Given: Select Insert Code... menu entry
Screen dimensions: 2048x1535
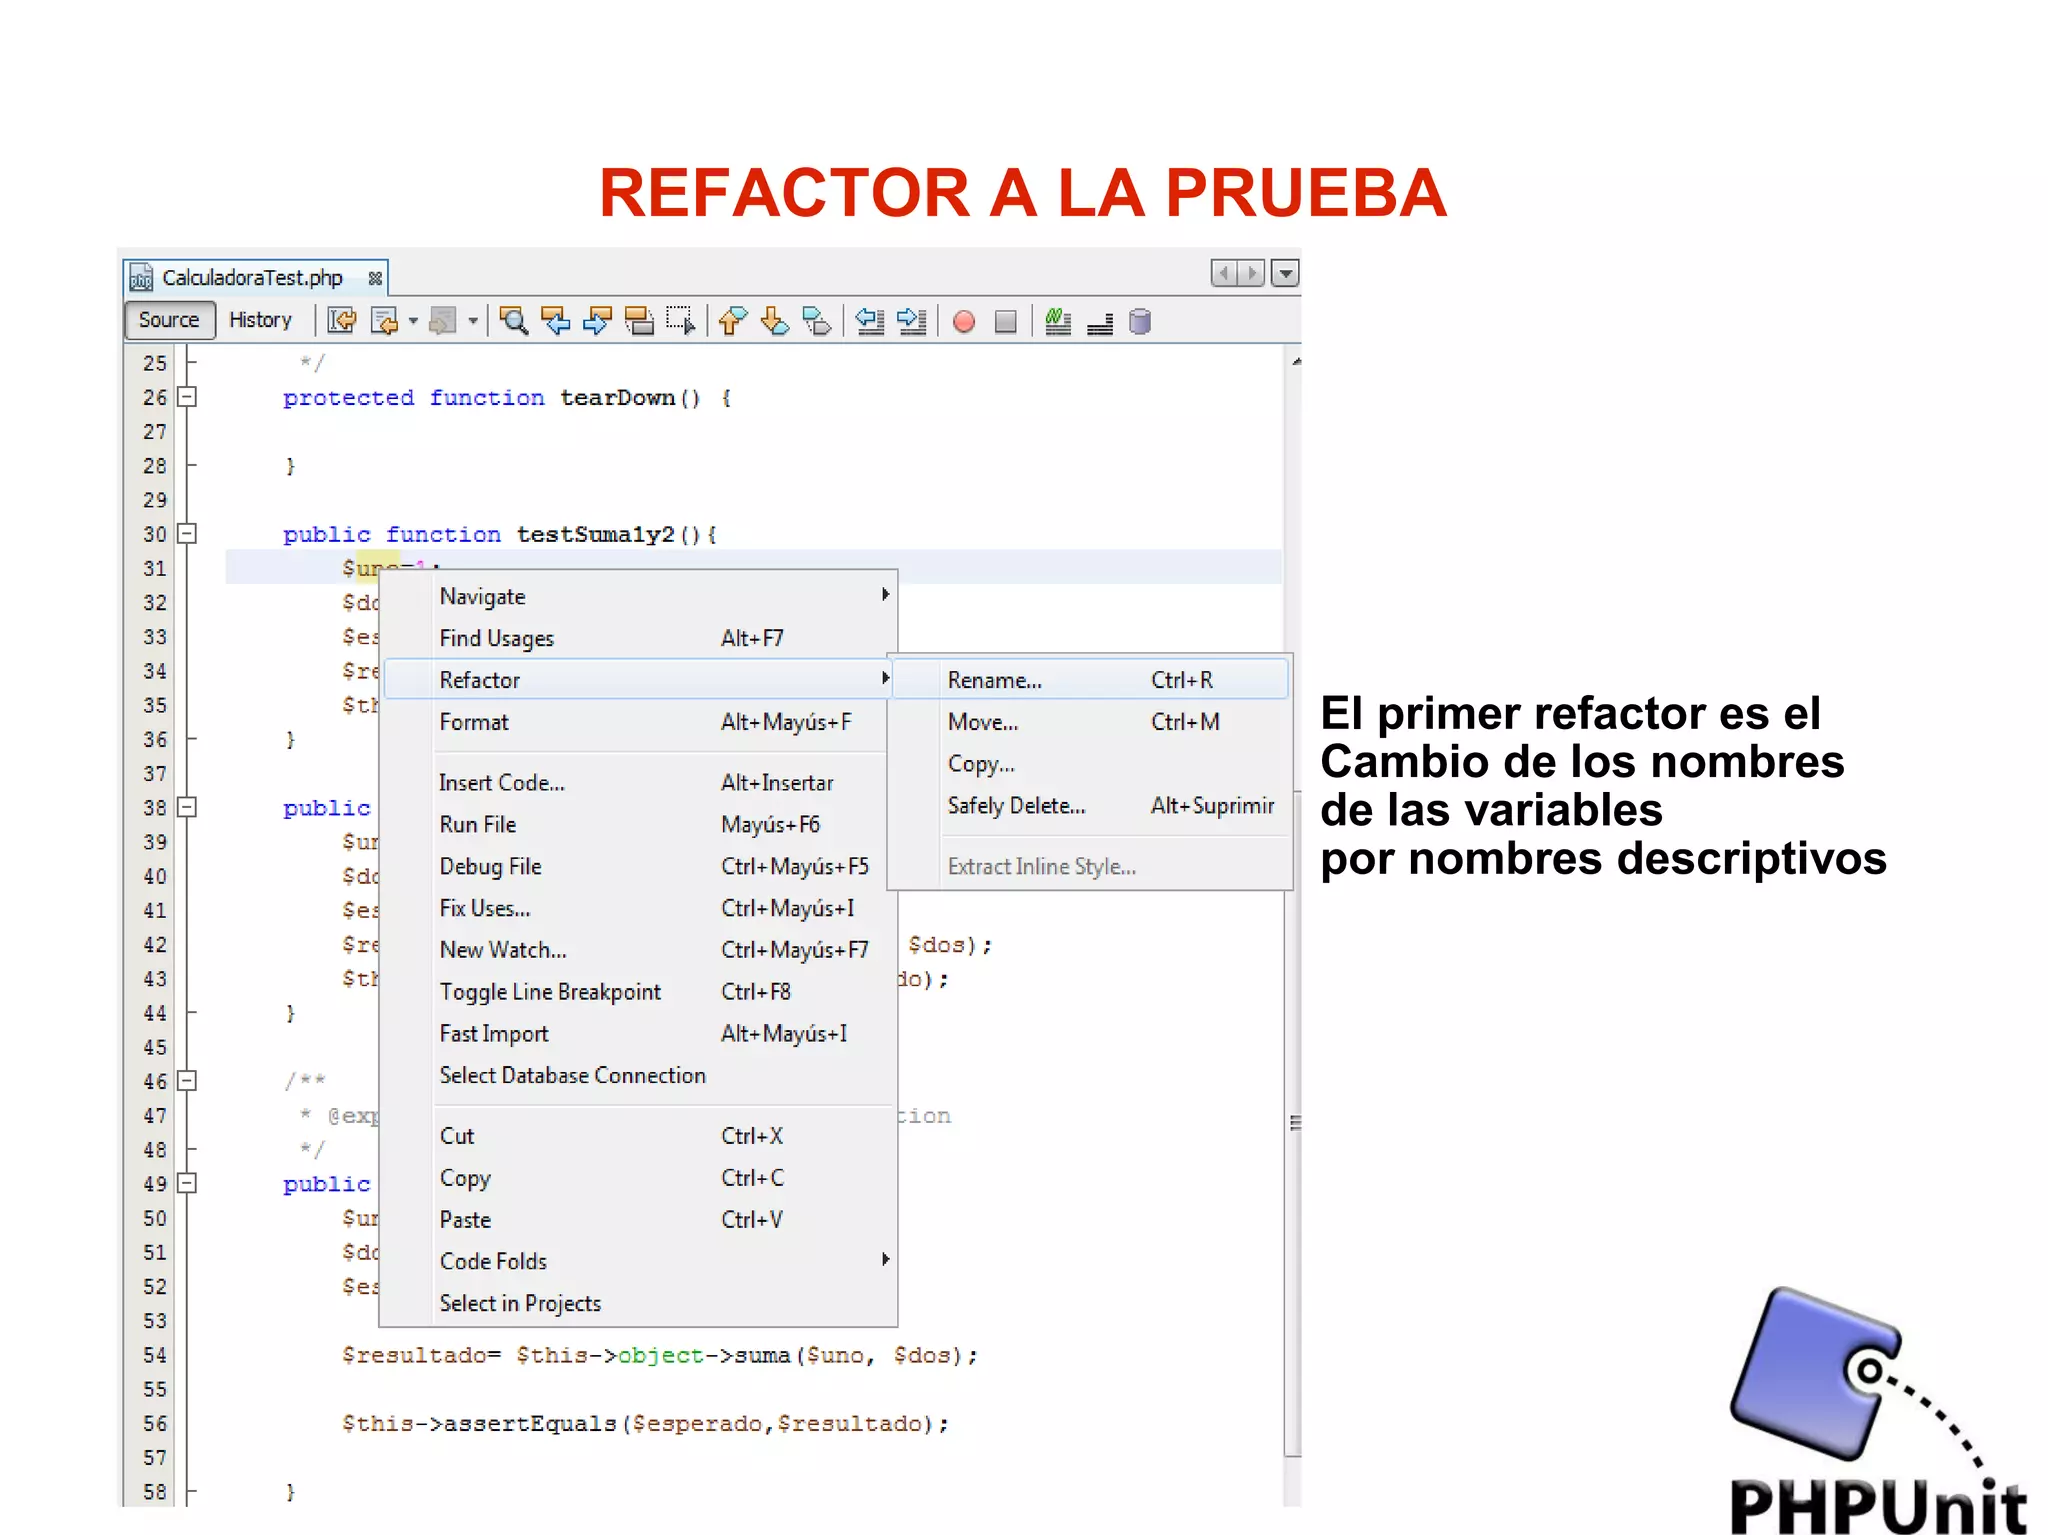Looking at the screenshot, I should [x=640, y=783].
